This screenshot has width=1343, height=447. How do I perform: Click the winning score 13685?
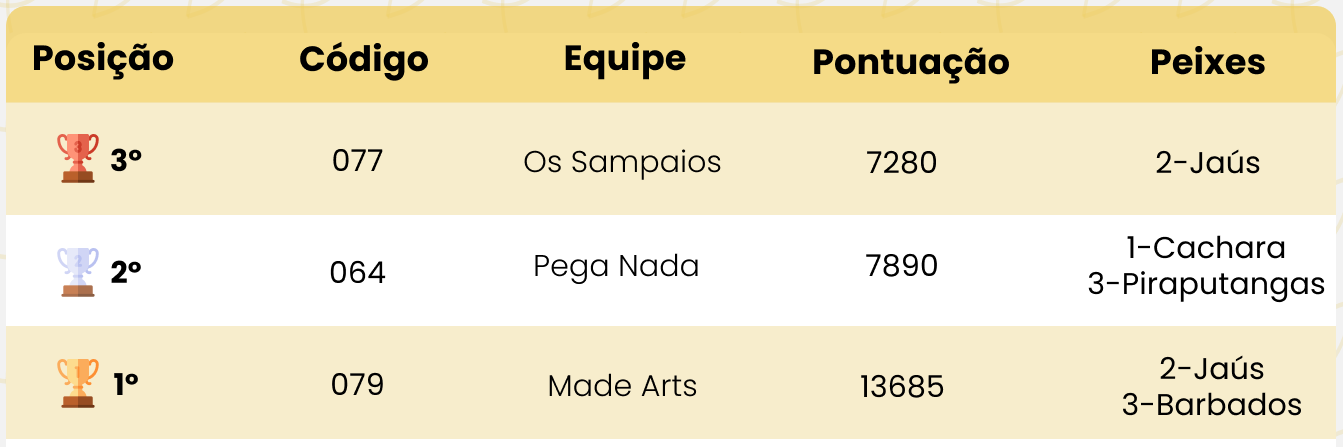click(902, 386)
